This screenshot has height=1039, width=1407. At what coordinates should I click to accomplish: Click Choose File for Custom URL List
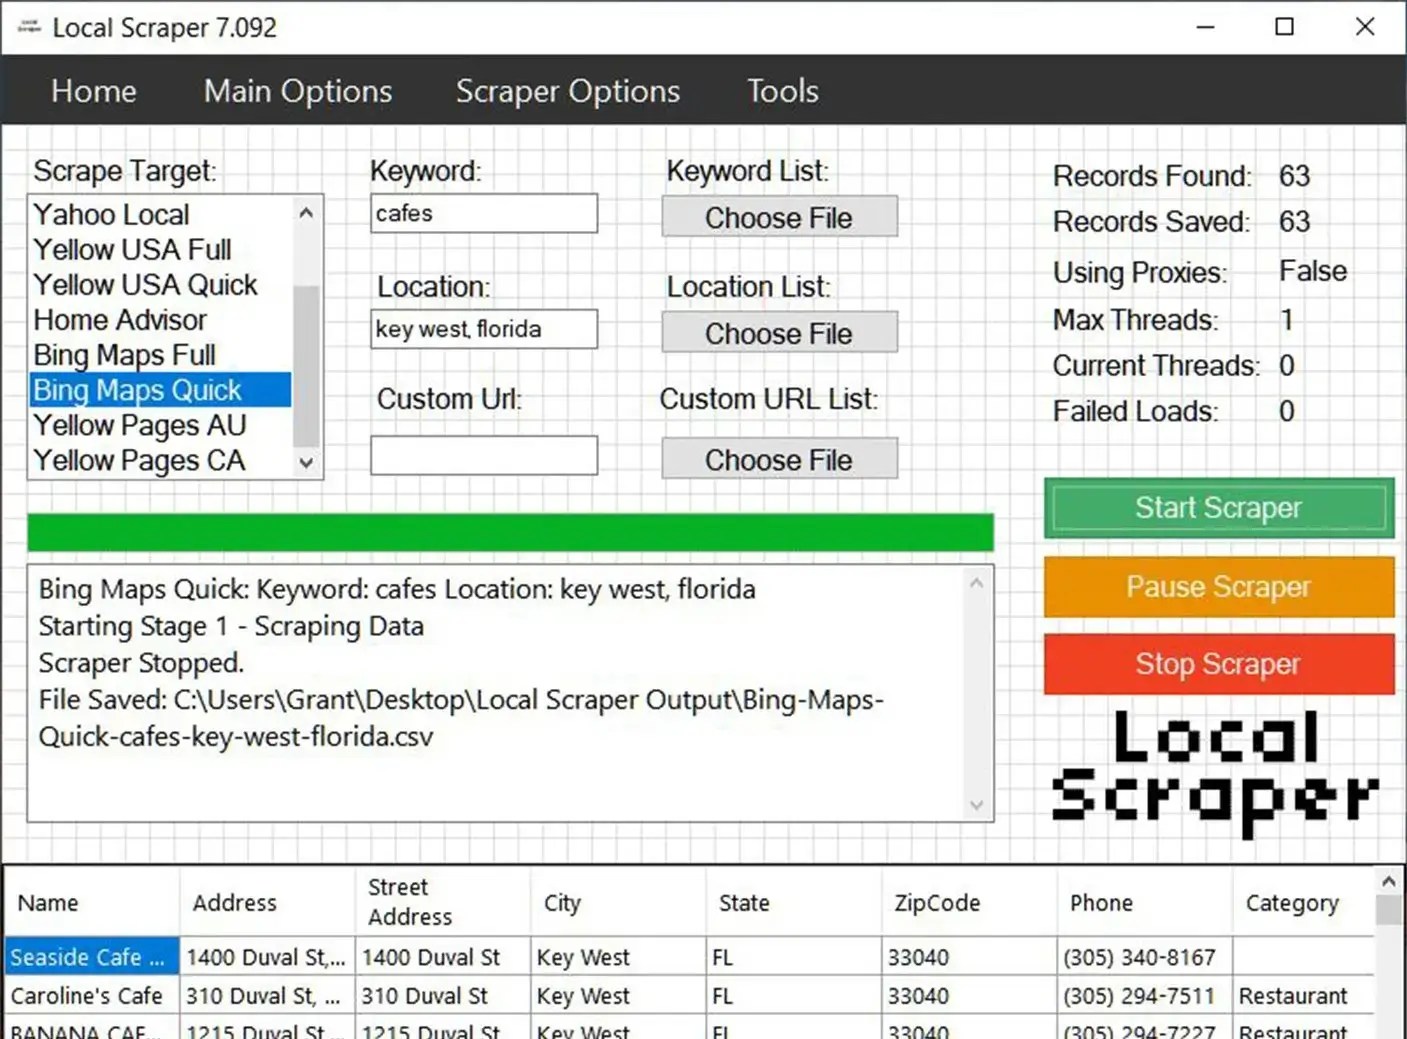click(x=779, y=458)
